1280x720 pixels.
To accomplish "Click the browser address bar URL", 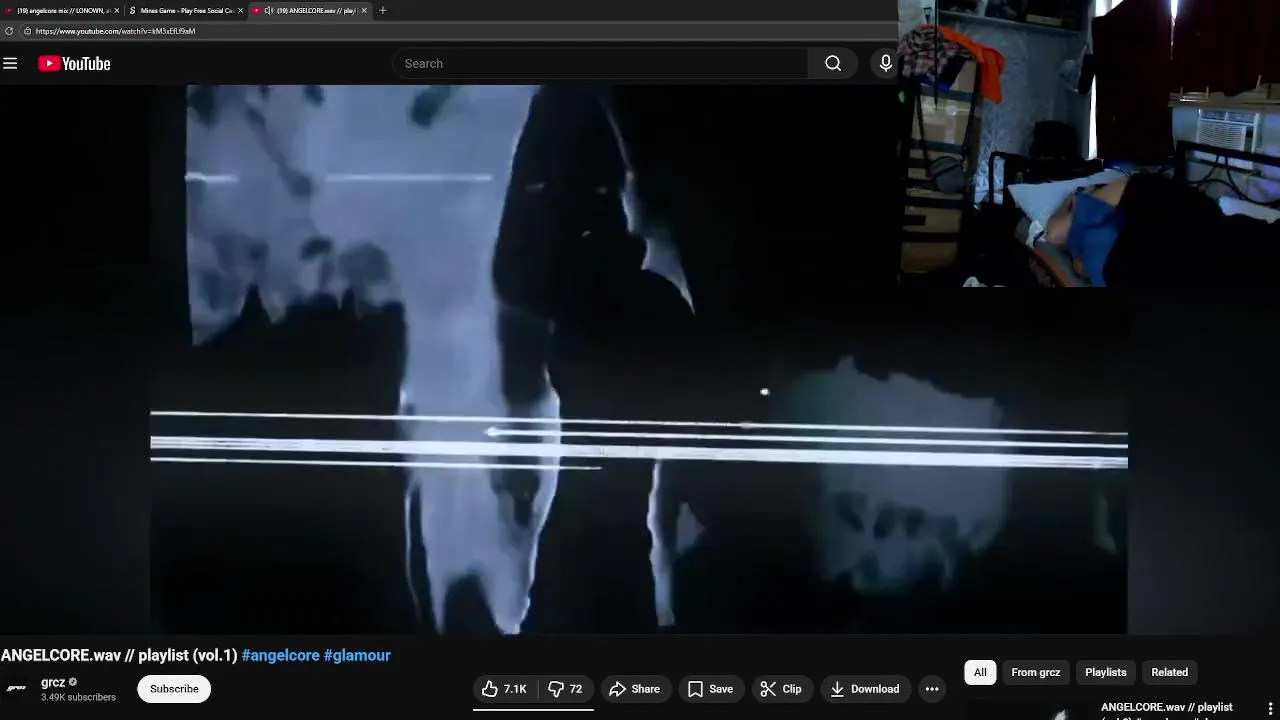I will [115, 31].
